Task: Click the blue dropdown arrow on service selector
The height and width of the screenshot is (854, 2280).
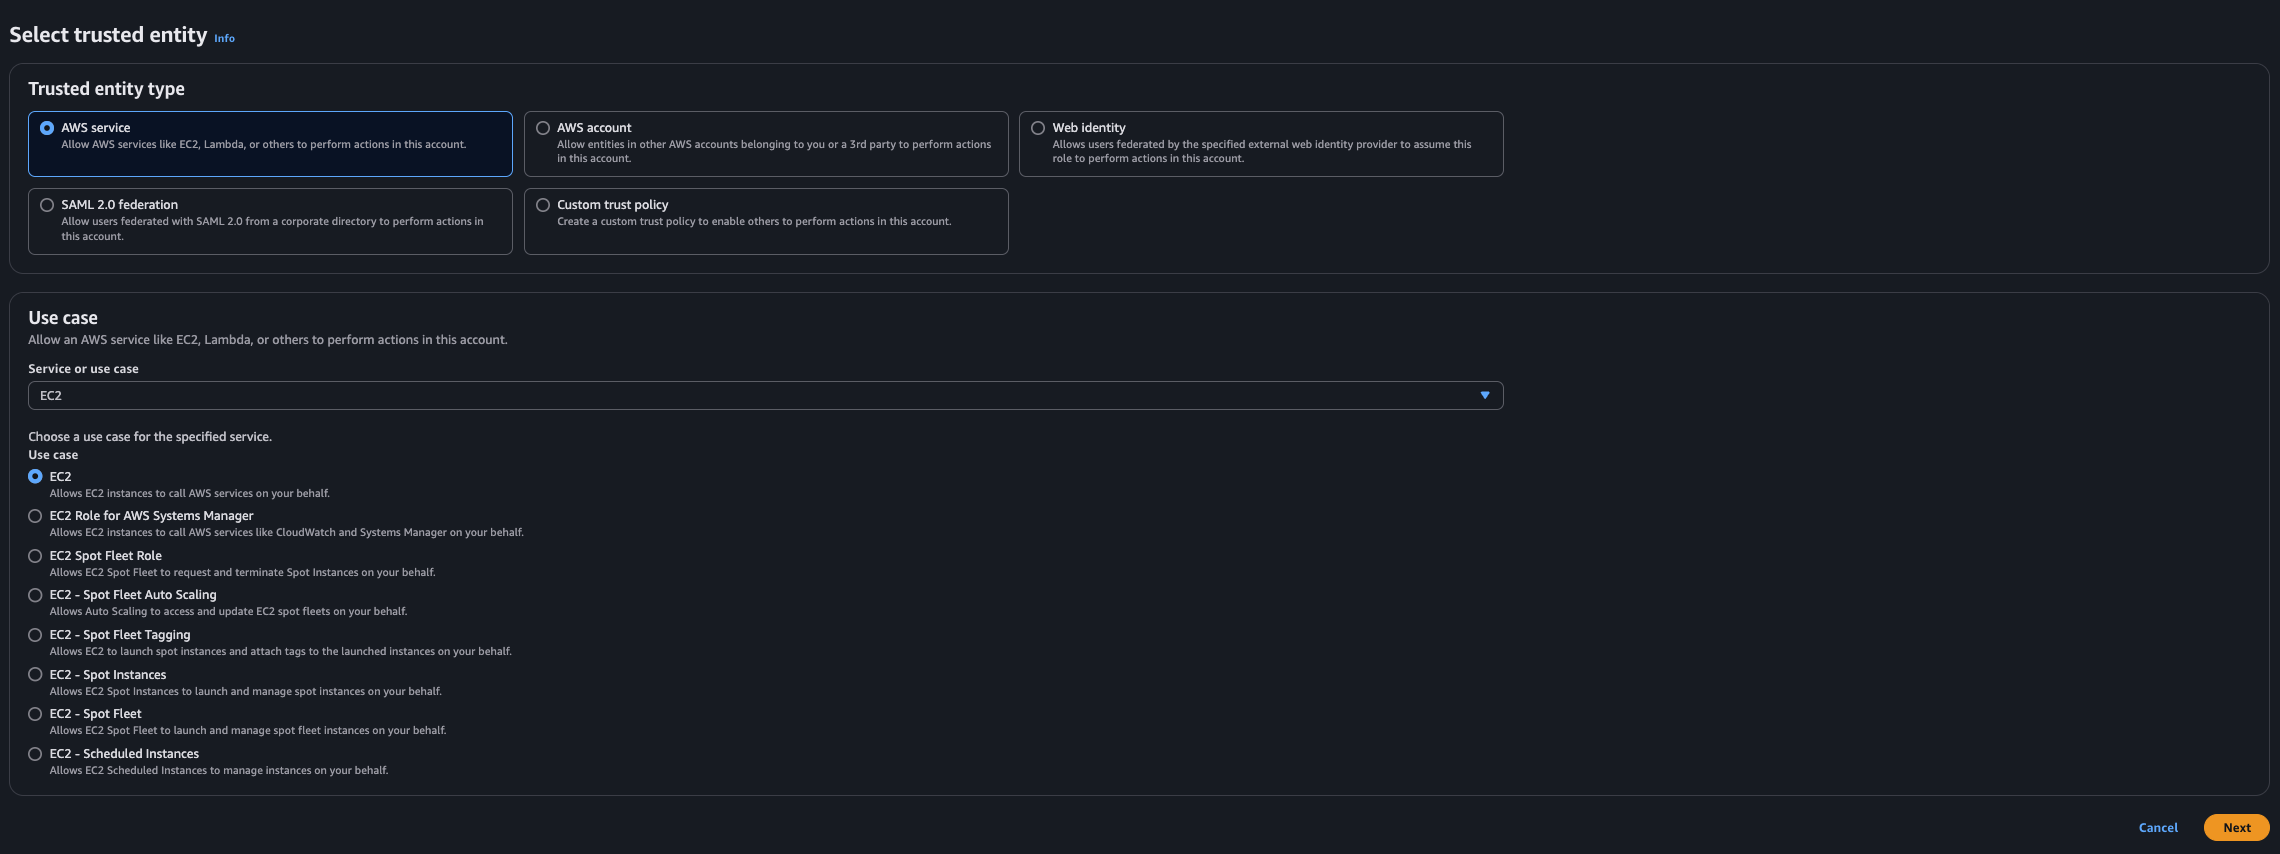Action: click(x=1485, y=396)
